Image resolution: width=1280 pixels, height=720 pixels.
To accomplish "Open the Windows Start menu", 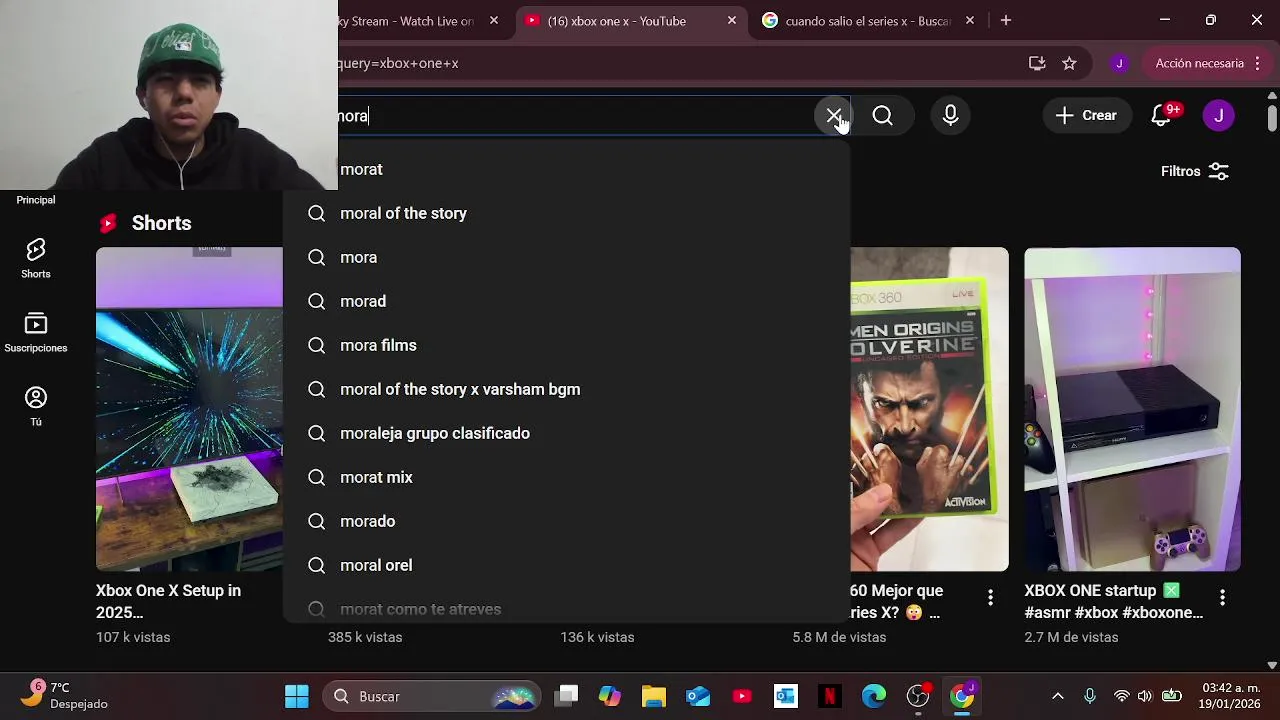I will tap(297, 696).
